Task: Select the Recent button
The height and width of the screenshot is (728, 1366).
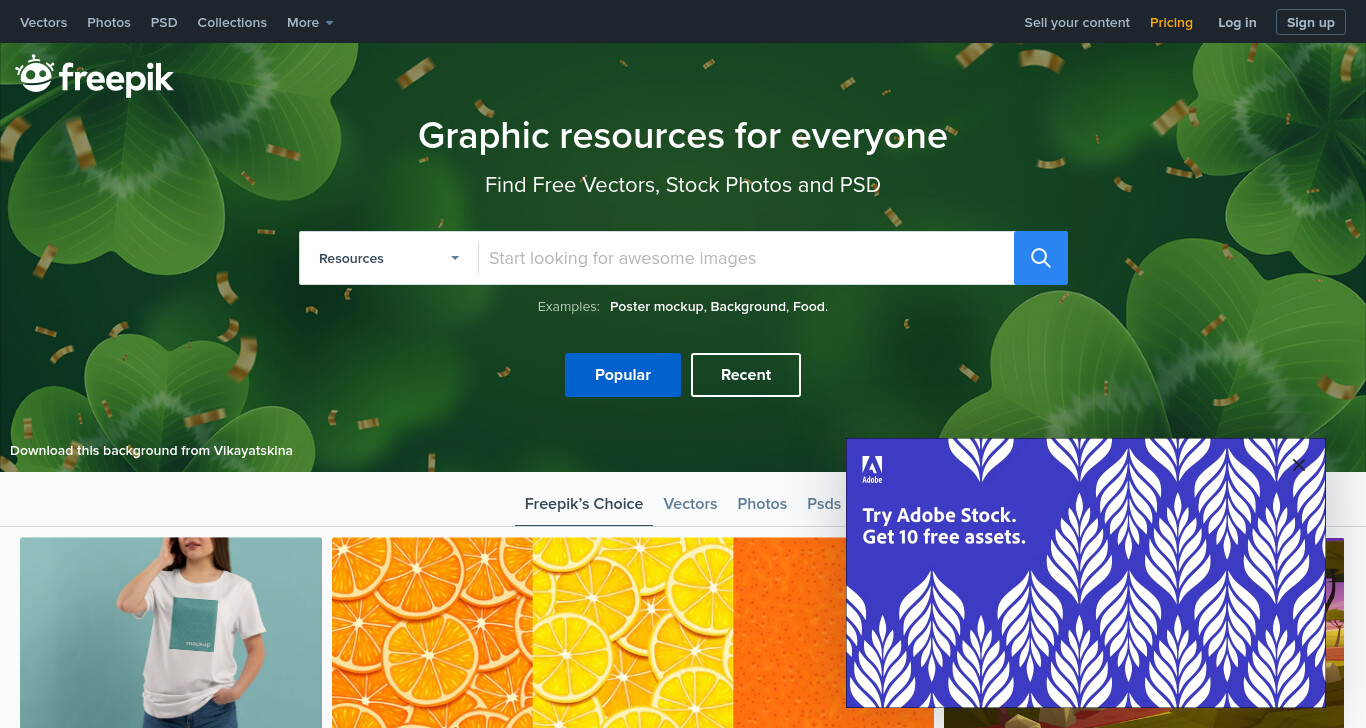Action: tap(746, 375)
